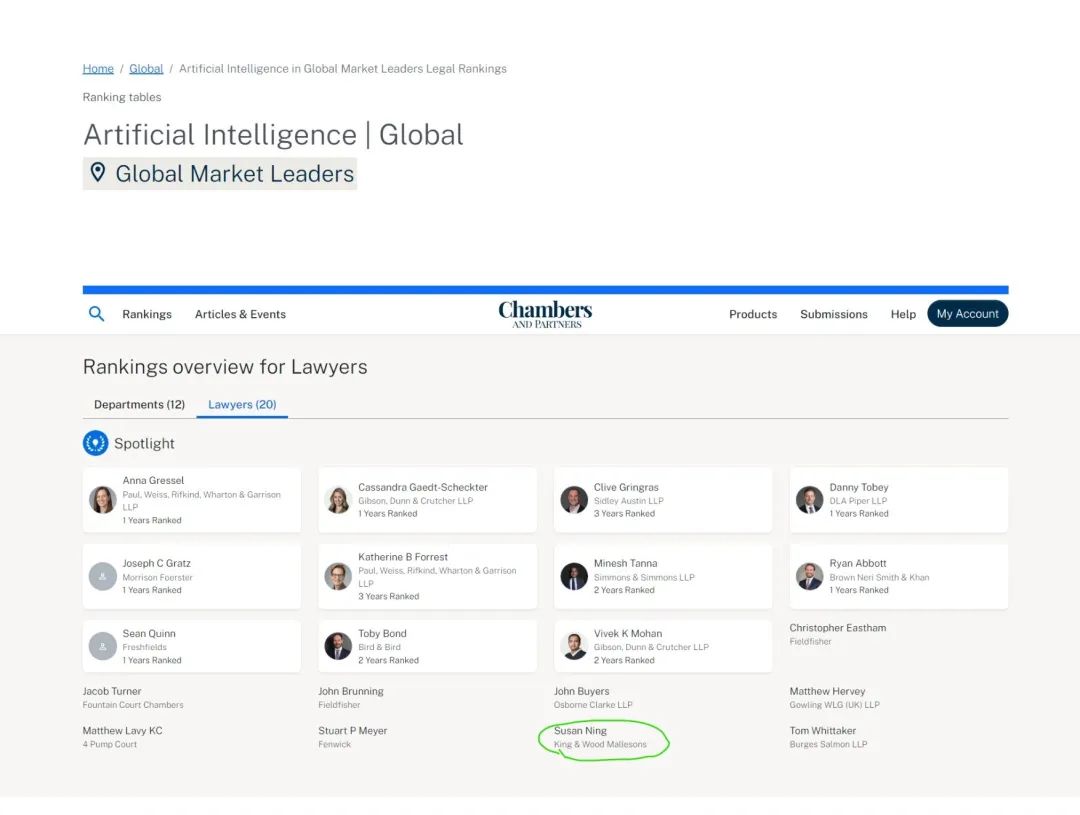Click "Bird & Bird" firm text
Image resolution: width=1080 pixels, height=815 pixels.
click(x=379, y=647)
